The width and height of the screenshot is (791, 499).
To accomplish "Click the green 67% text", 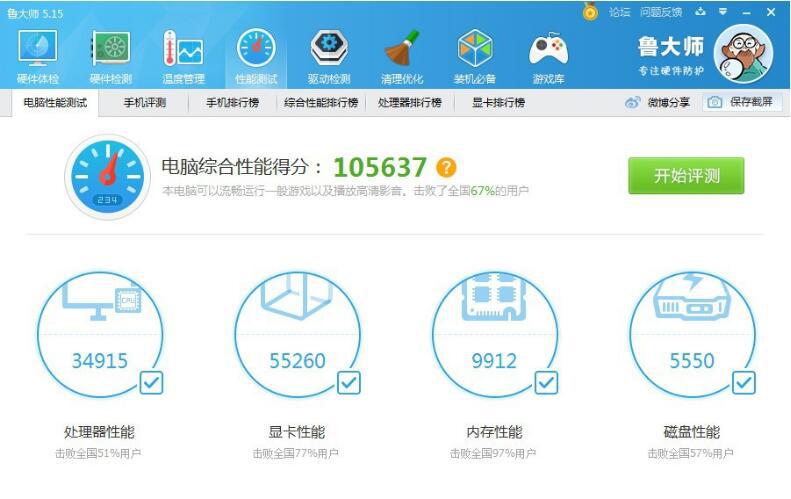I will pyautogui.click(x=482, y=191).
